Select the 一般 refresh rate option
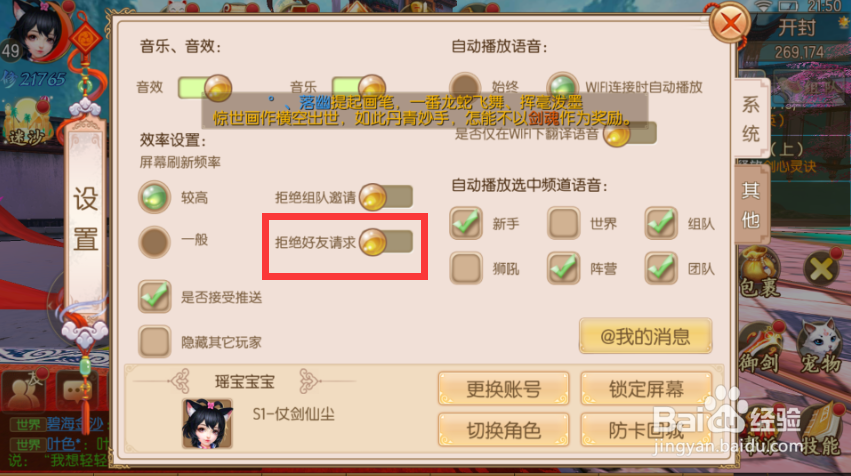851x476 pixels. click(155, 242)
